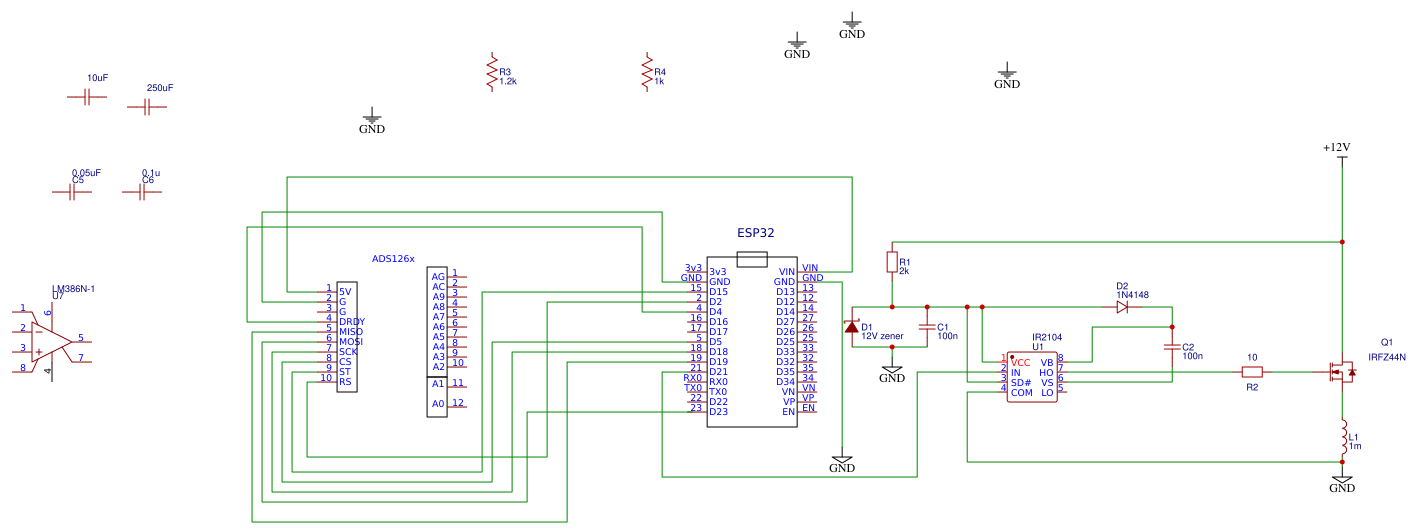Select the LM386N-1 part name text
Viewport: 1417px width, 532px height.
(73, 289)
